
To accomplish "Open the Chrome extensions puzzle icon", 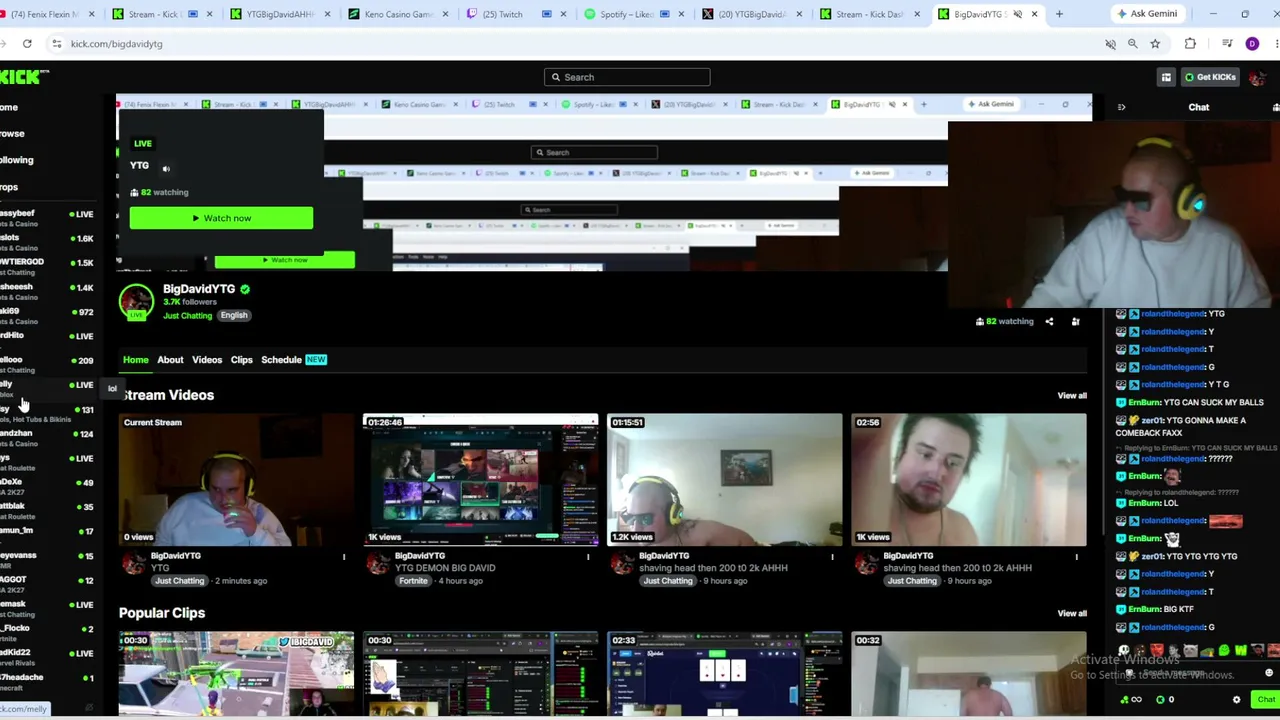I will tap(1190, 44).
